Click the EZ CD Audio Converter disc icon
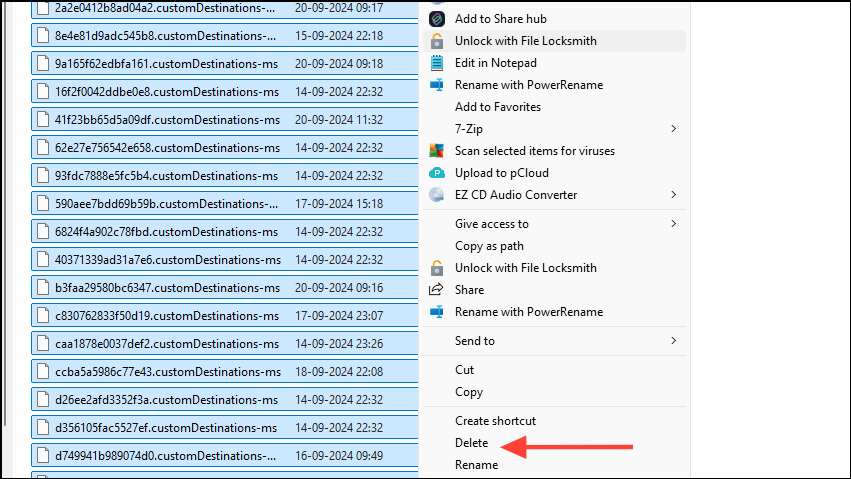This screenshot has height=479, width=851. [437, 195]
